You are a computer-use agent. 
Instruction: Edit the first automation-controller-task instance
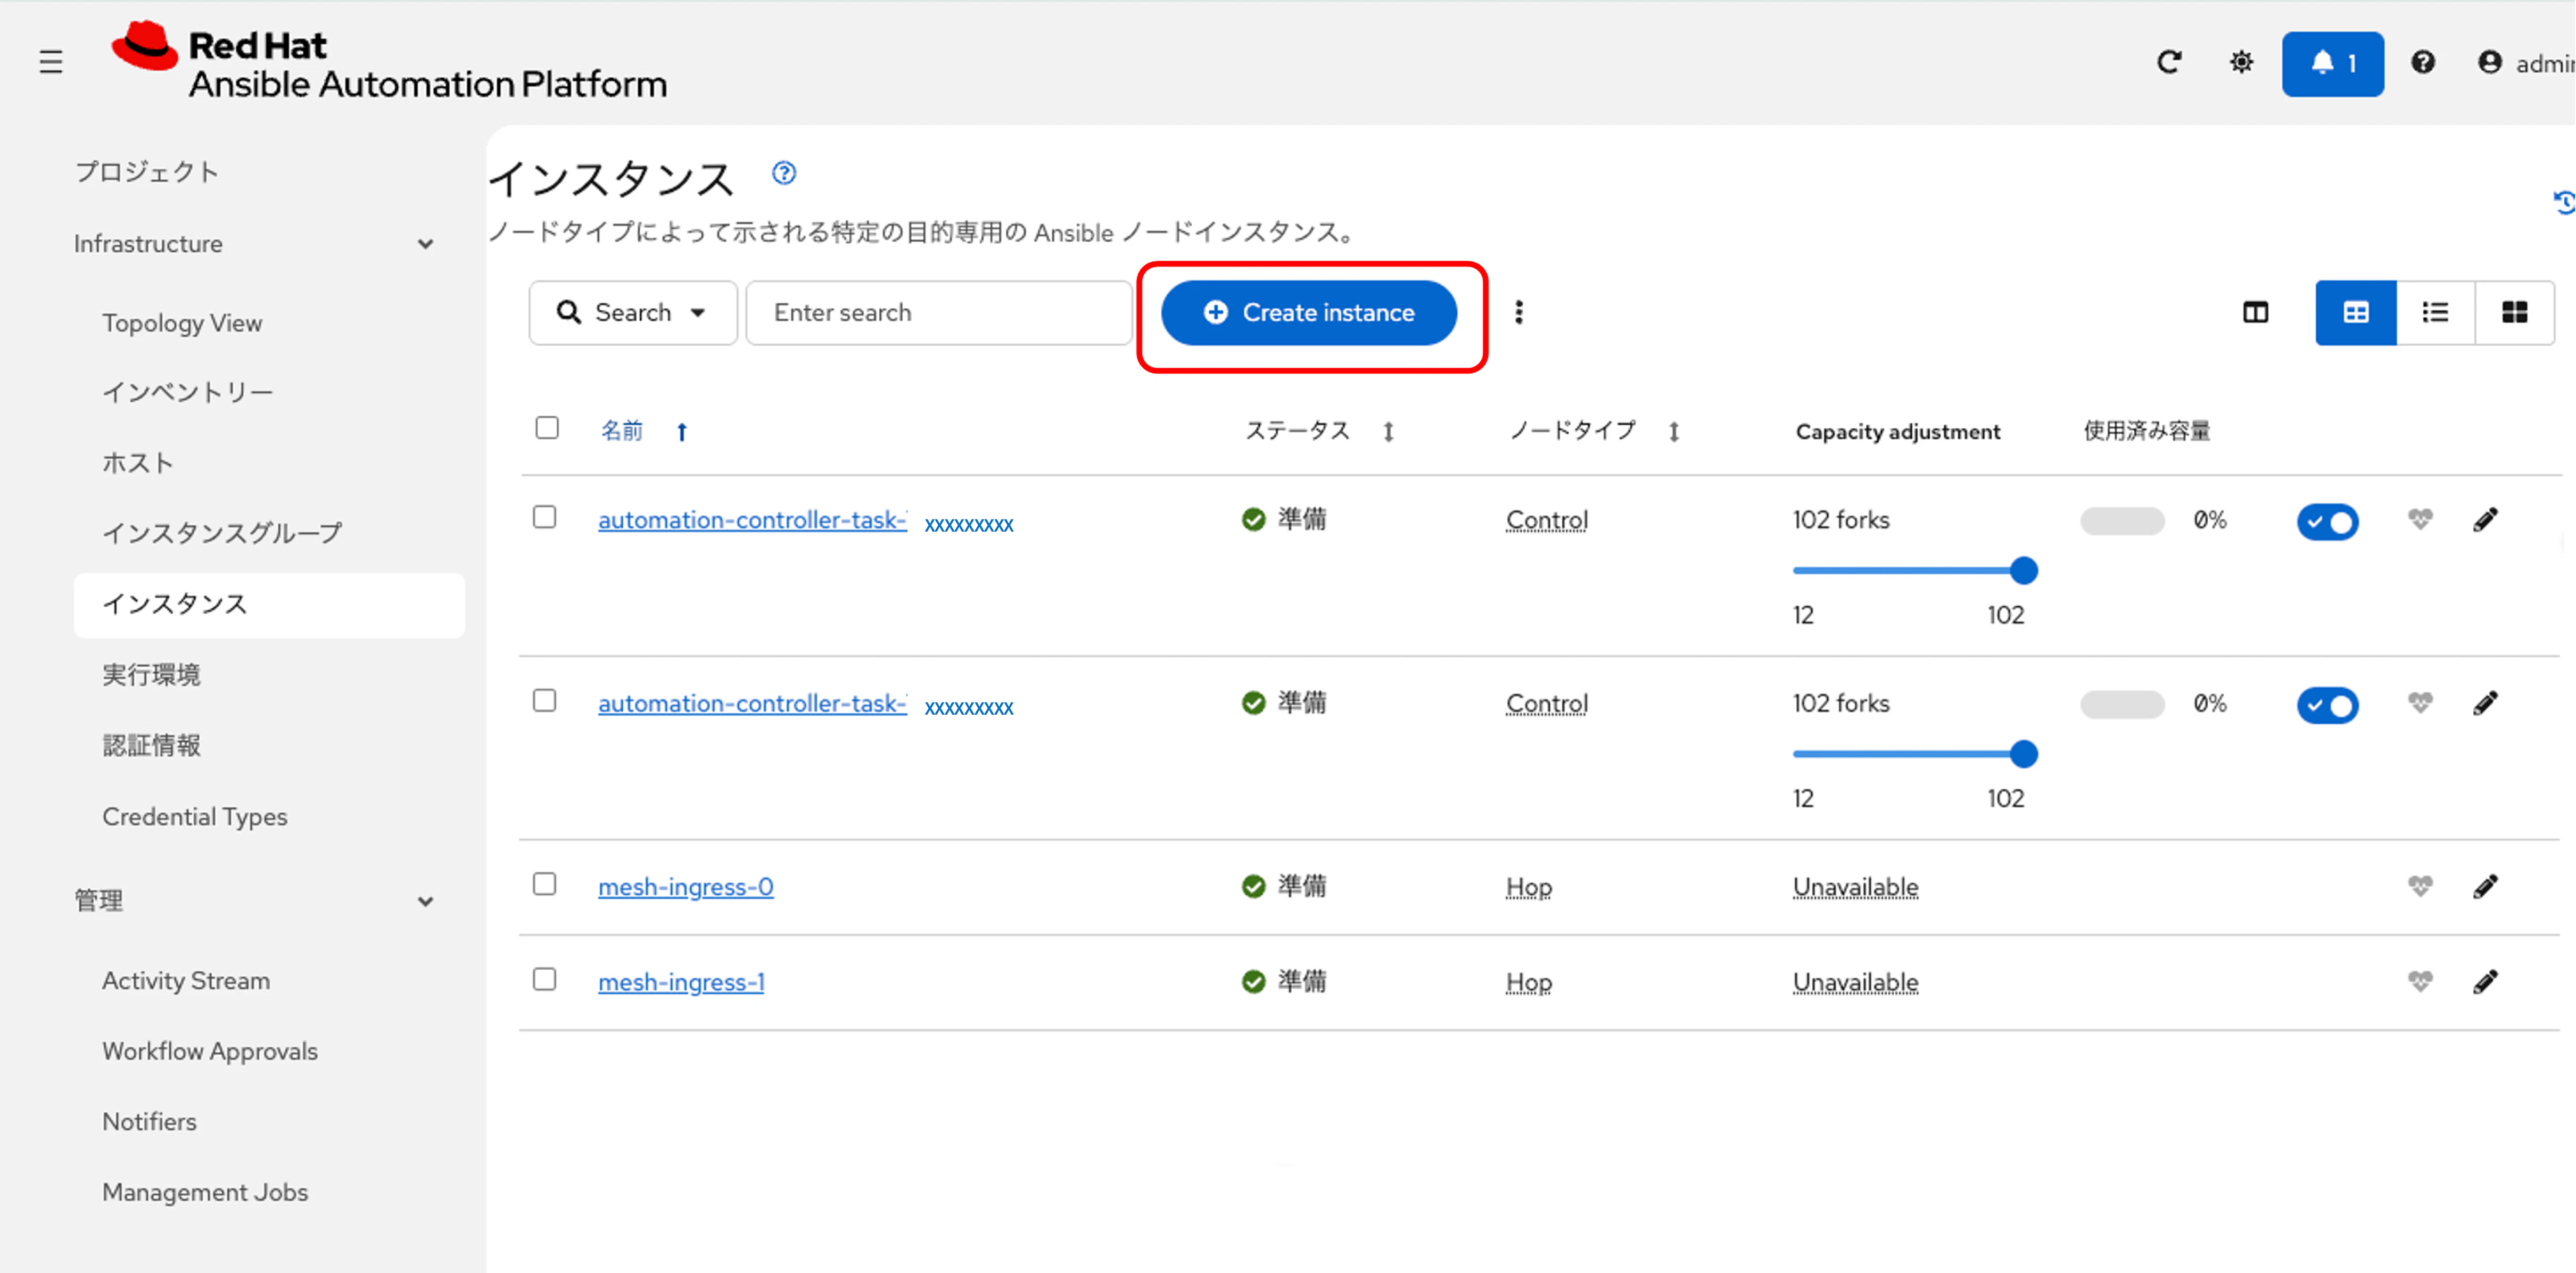[x=2485, y=519]
